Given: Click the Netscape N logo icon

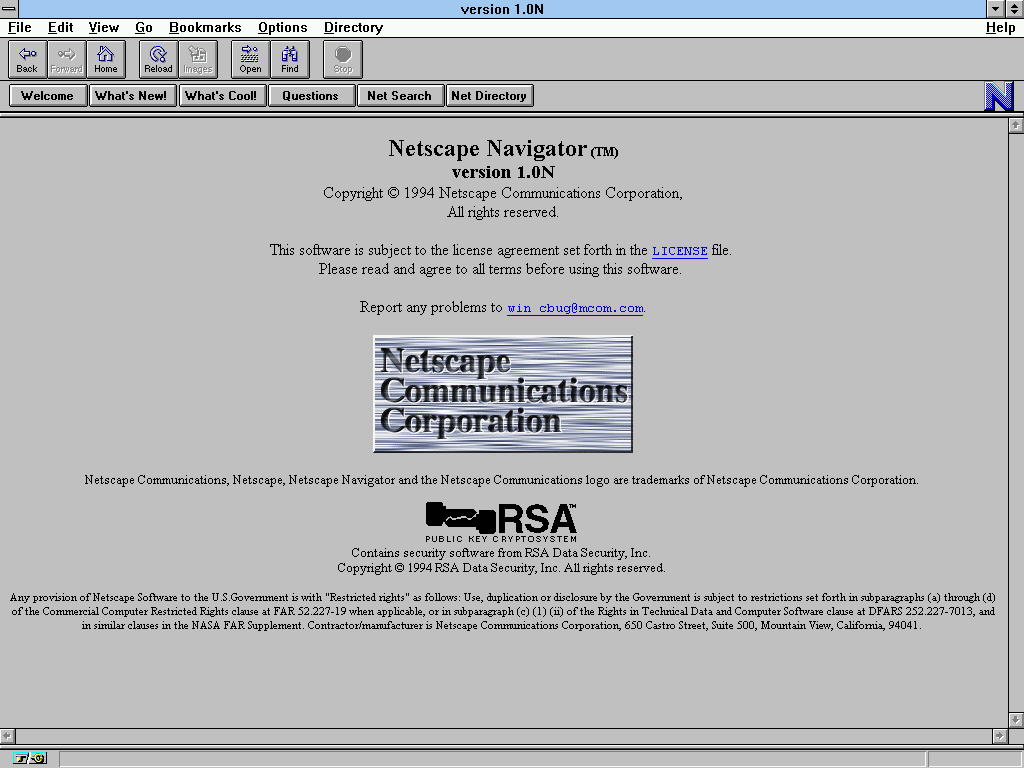Looking at the screenshot, I should 999,96.
